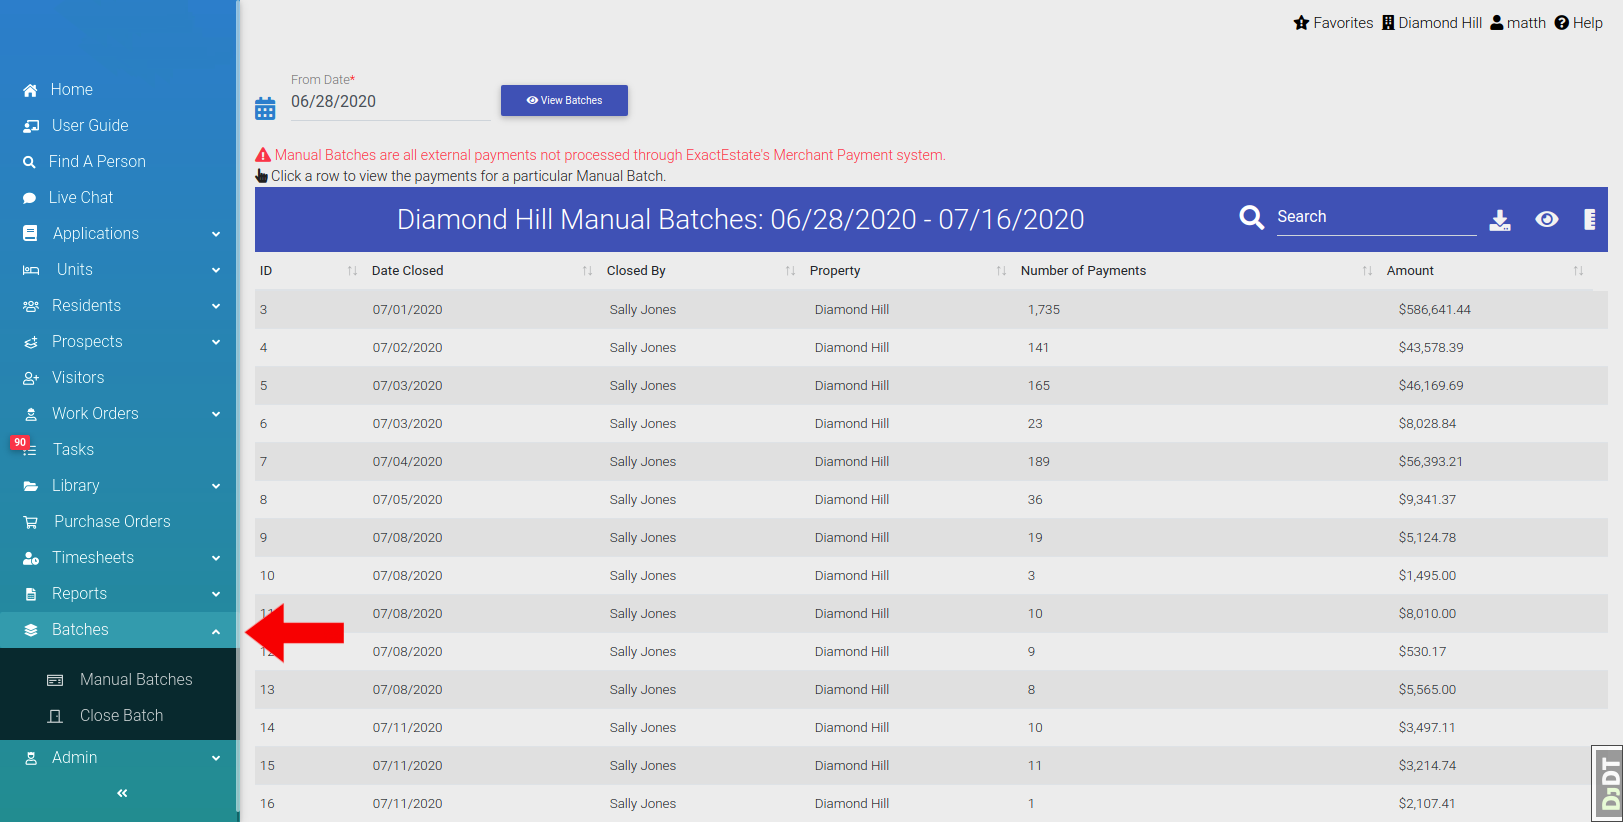Open the User Guide sidebar icon
The image size is (1623, 822).
[x=31, y=126]
